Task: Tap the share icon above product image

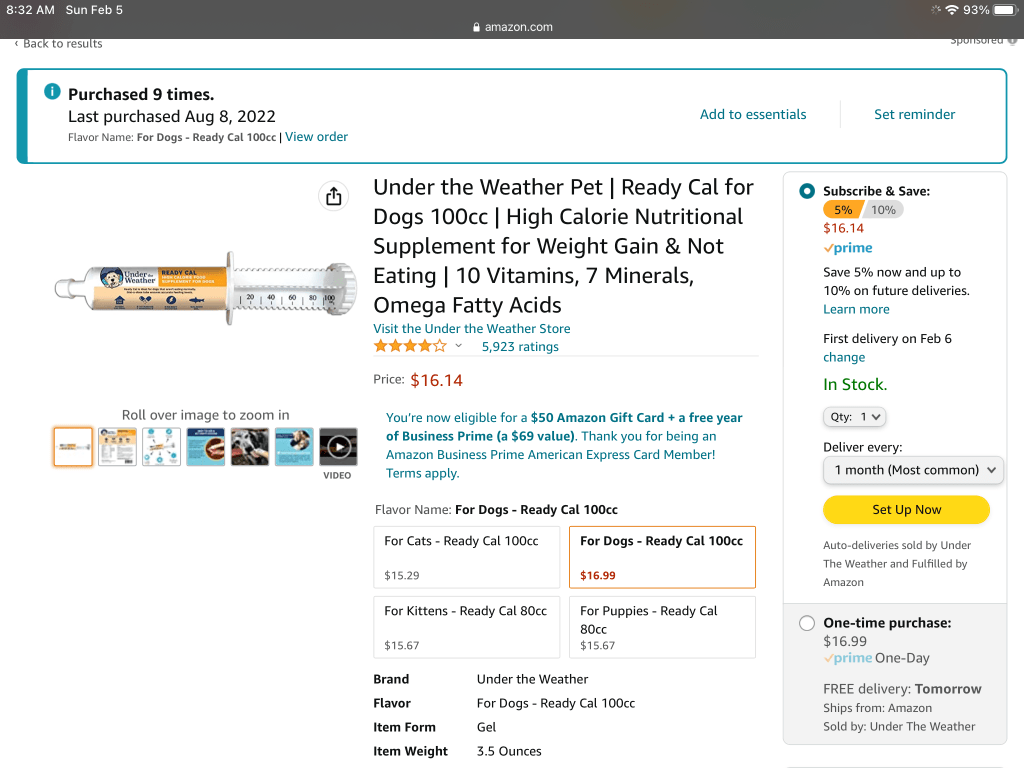Action: [334, 197]
